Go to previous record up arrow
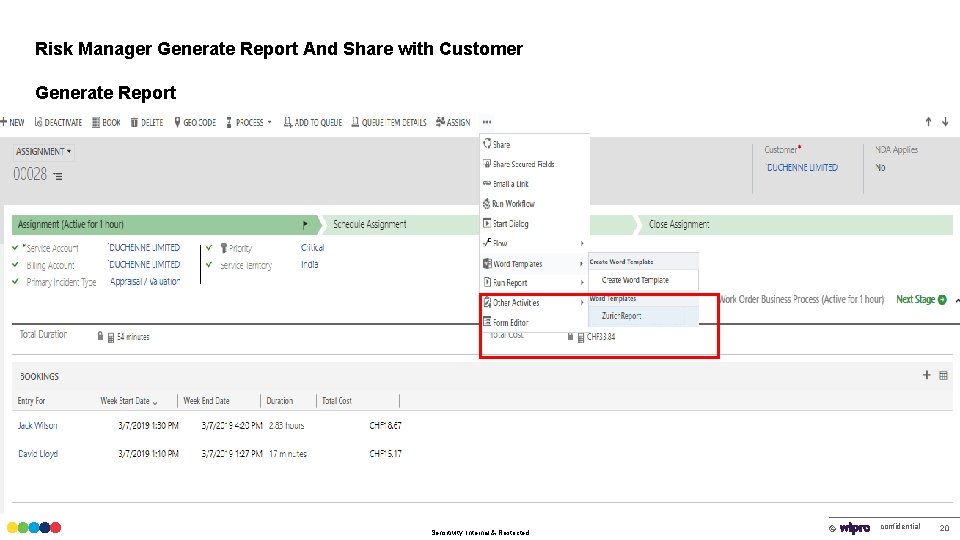Screen dimensions: 960x540 pyautogui.click(x=928, y=122)
